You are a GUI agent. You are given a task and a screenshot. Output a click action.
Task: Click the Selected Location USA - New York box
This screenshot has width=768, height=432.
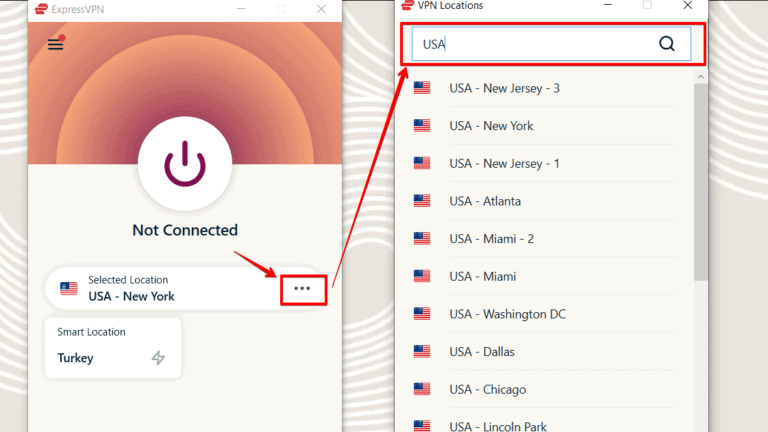(x=186, y=288)
